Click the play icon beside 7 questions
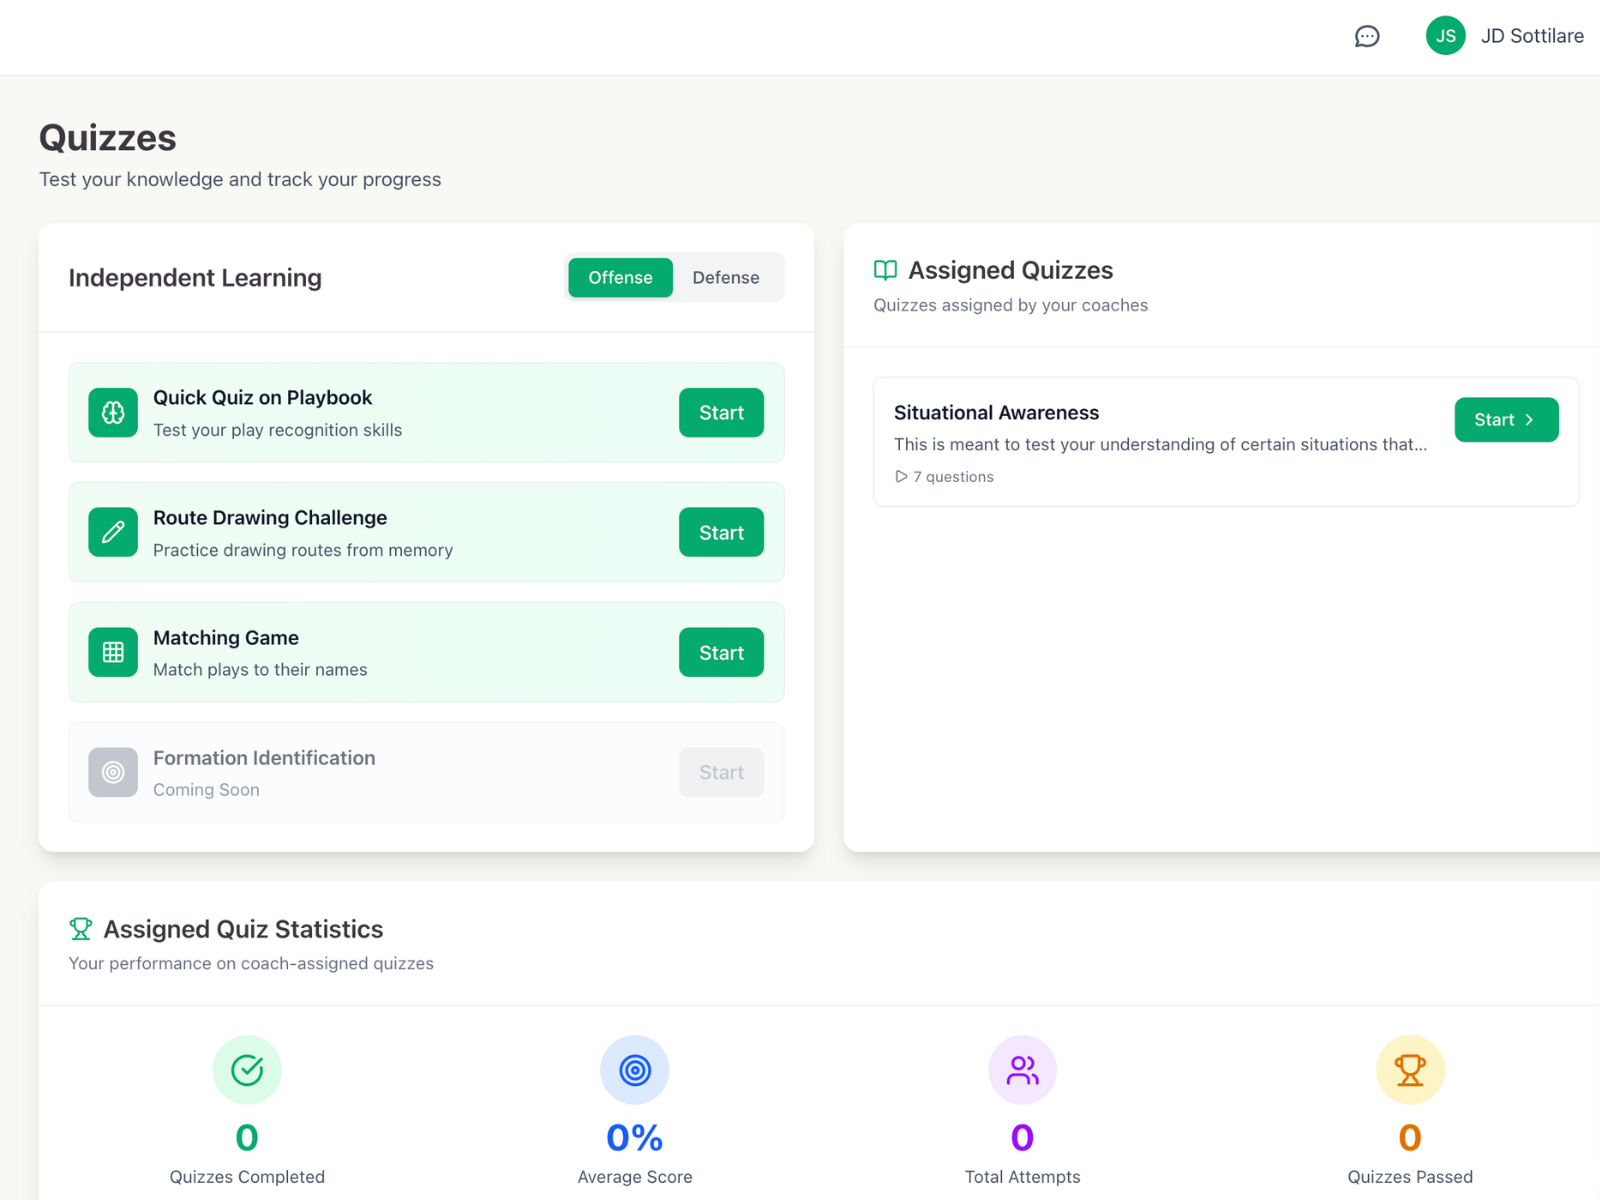 pyautogui.click(x=901, y=477)
